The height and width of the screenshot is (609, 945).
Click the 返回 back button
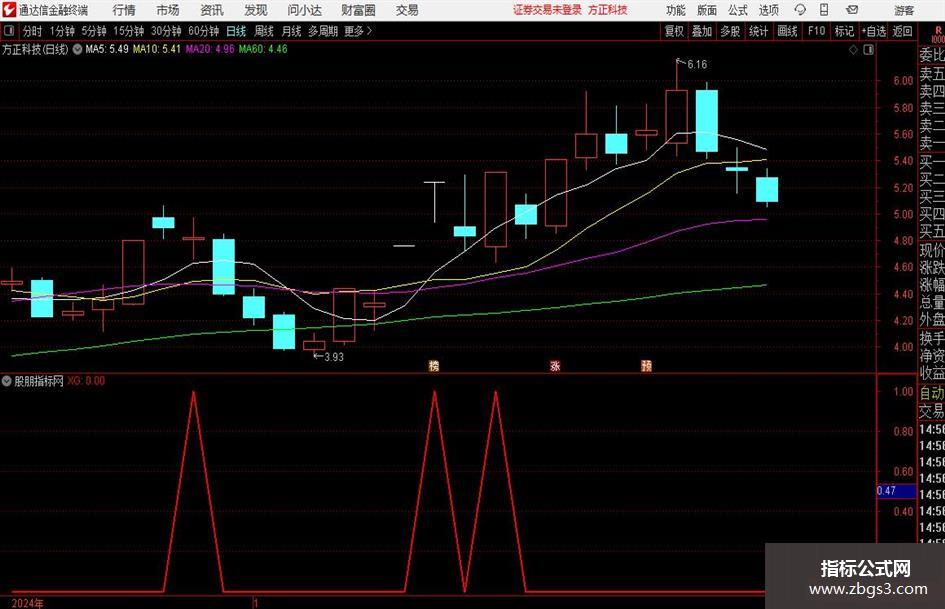(902, 31)
